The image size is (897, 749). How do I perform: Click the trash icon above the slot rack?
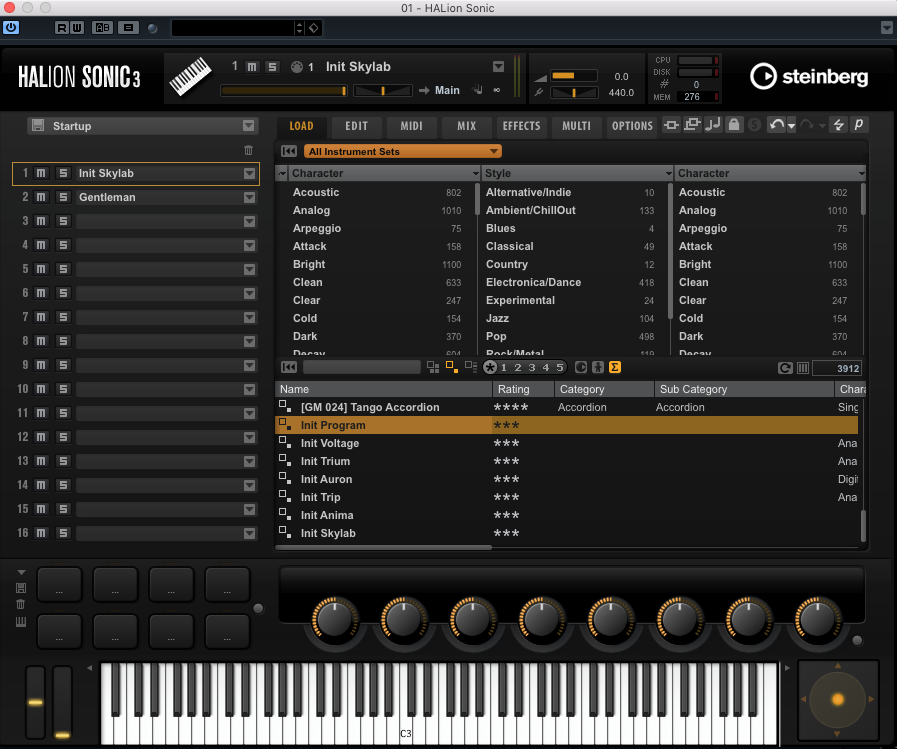tap(248, 150)
